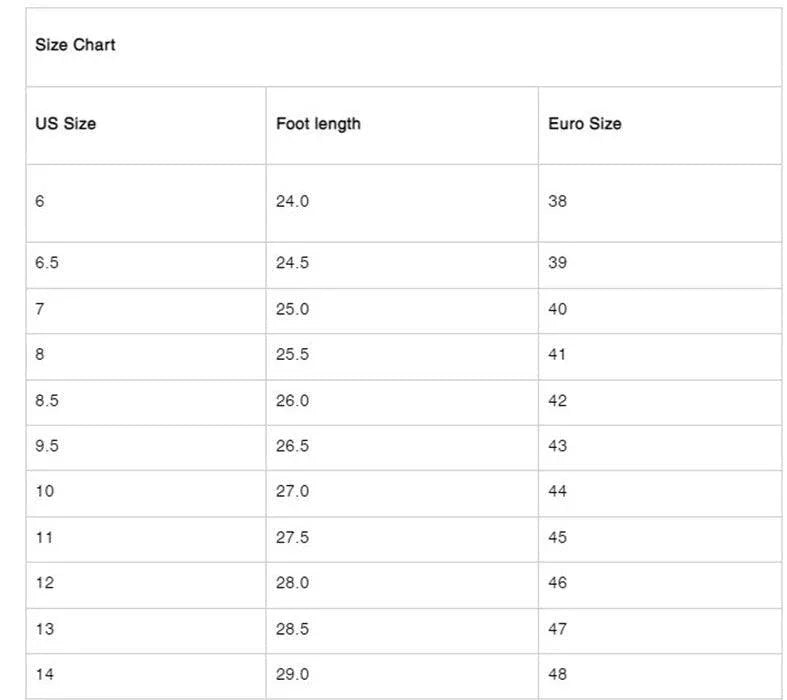Click Euro size 38 cell
This screenshot has height=700, width=787.
point(558,201)
